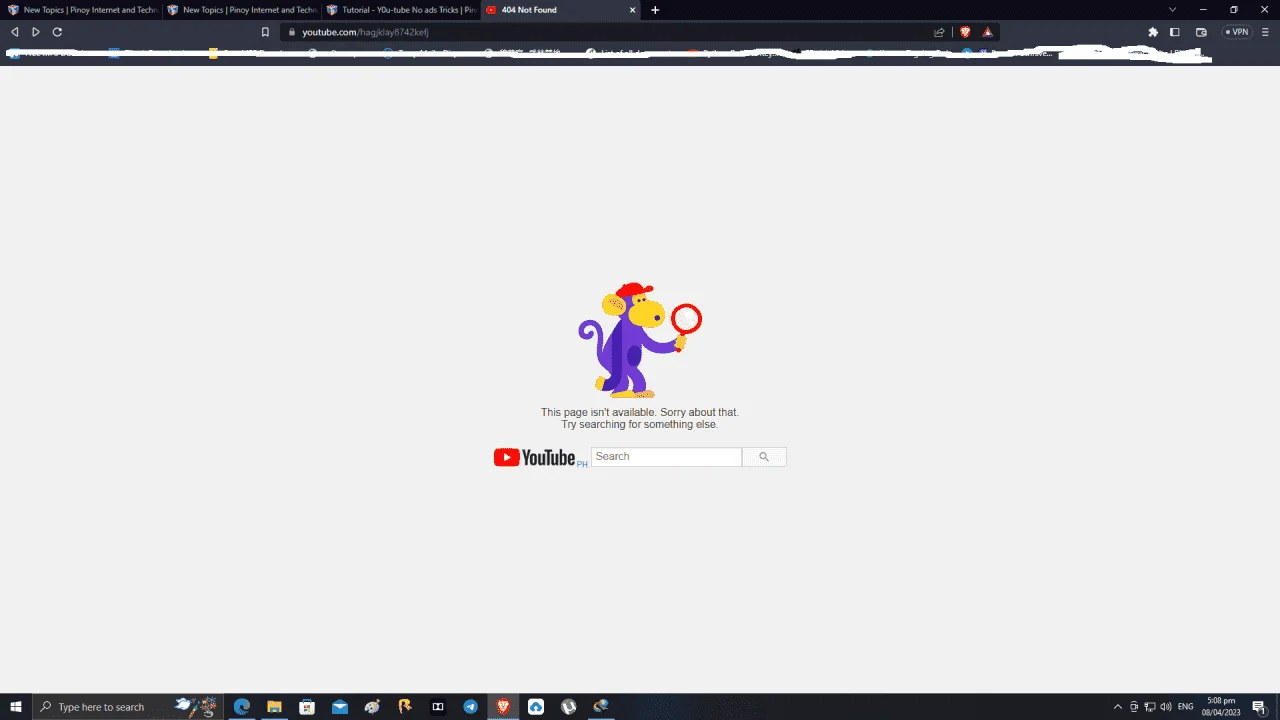This screenshot has width=1280, height=720.
Task: Focus the YouTube Search input box
Action: click(666, 457)
